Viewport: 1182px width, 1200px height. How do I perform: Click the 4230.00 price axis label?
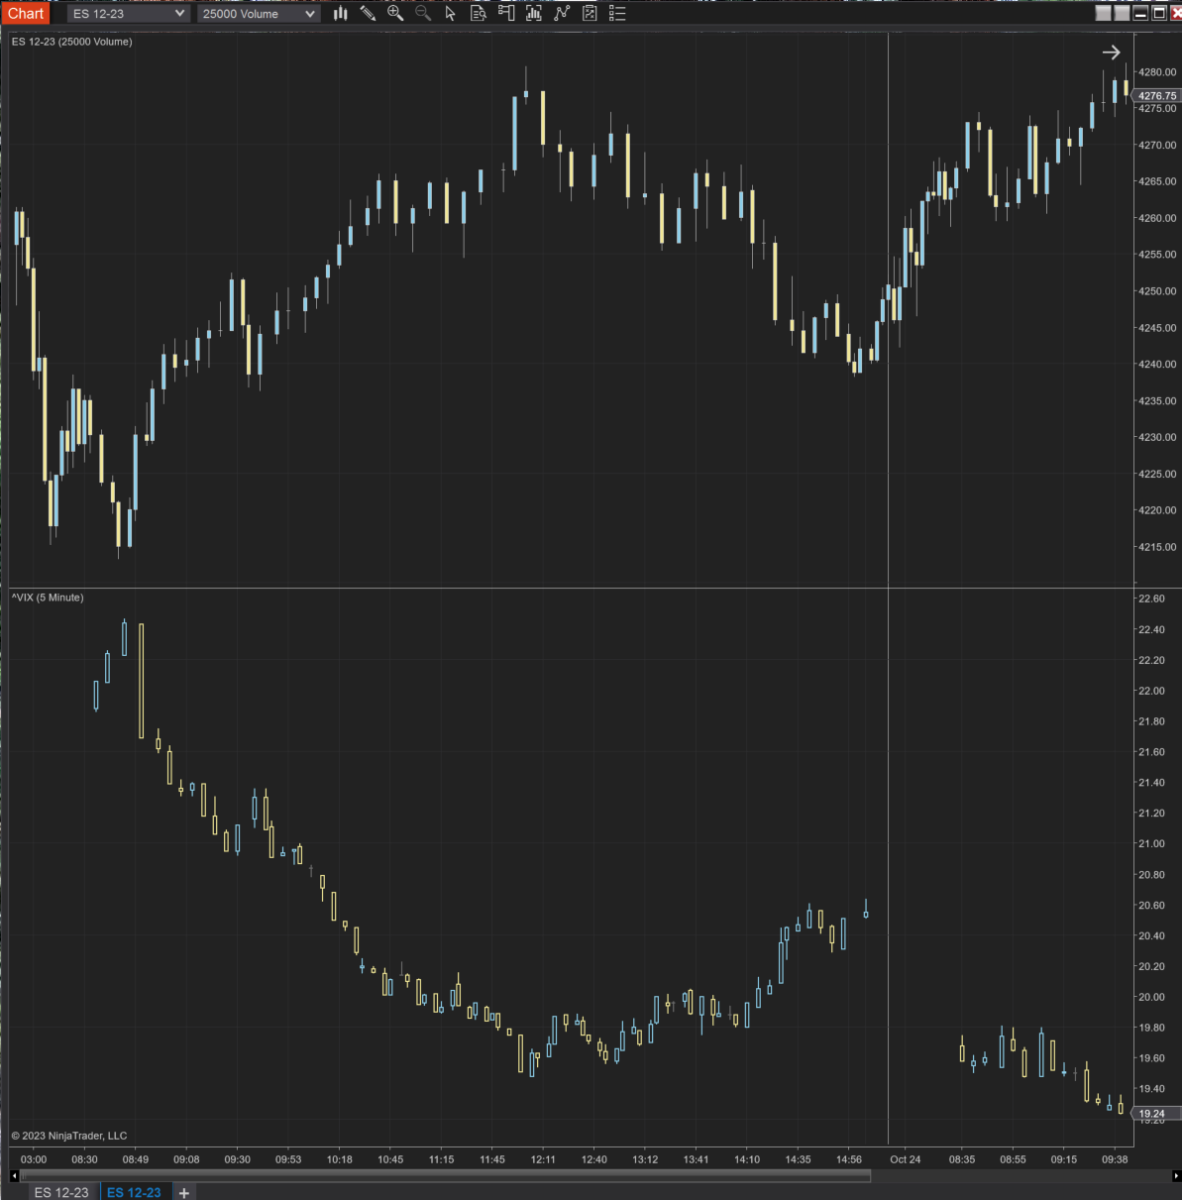(x=1157, y=437)
